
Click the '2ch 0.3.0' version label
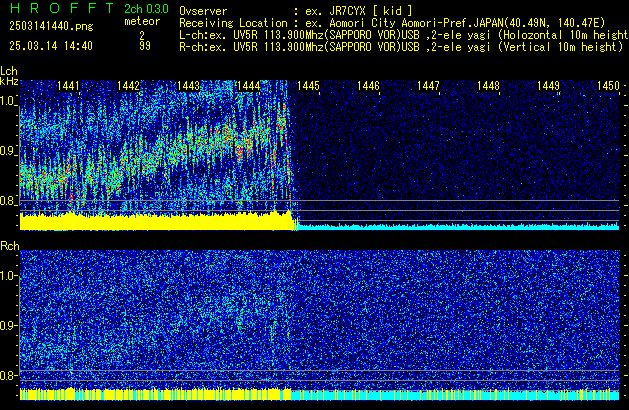[146, 9]
